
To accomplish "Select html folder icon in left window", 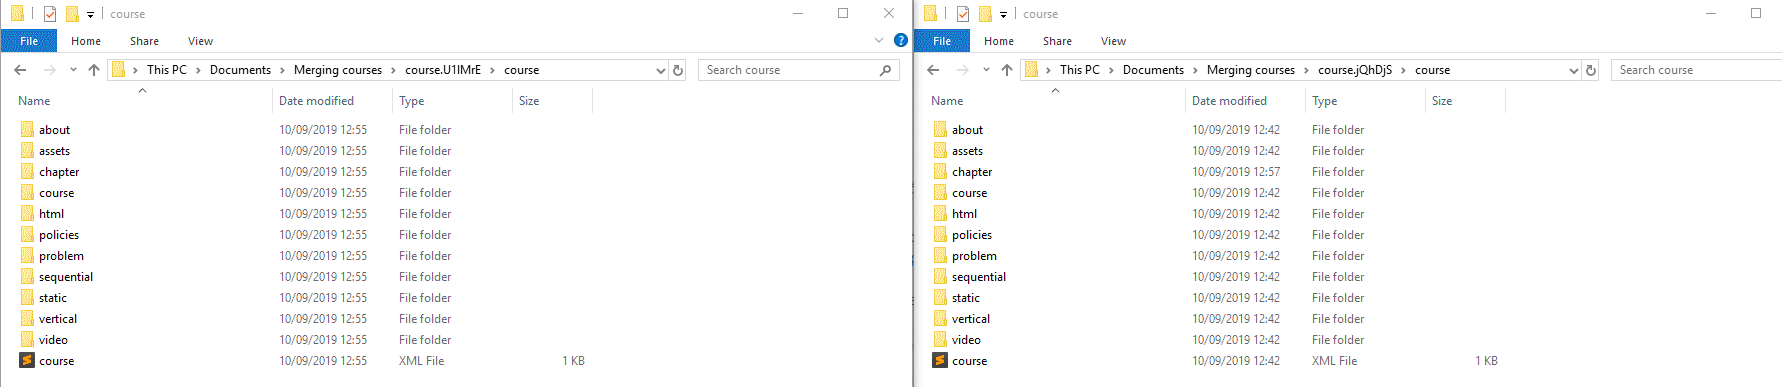I will pyautogui.click(x=27, y=214).
